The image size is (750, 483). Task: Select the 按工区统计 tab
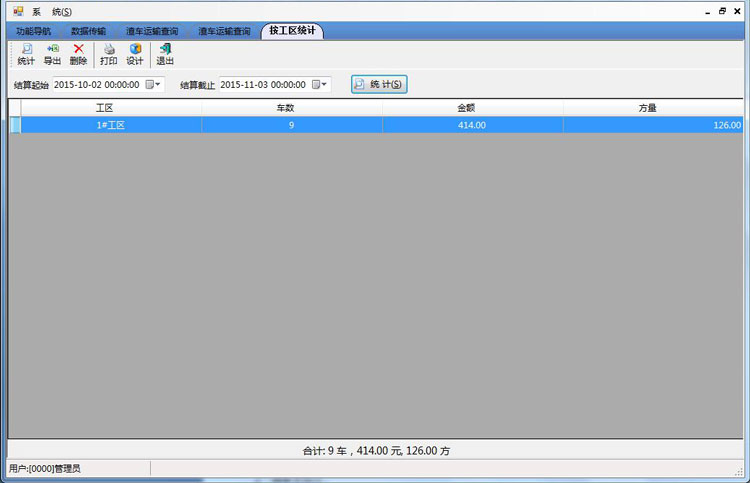291,31
